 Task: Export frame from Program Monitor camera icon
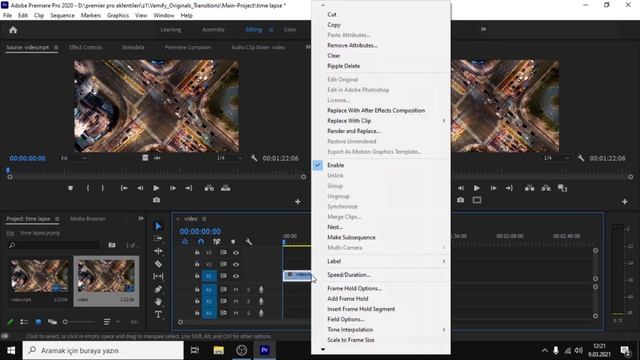(x=460, y=200)
